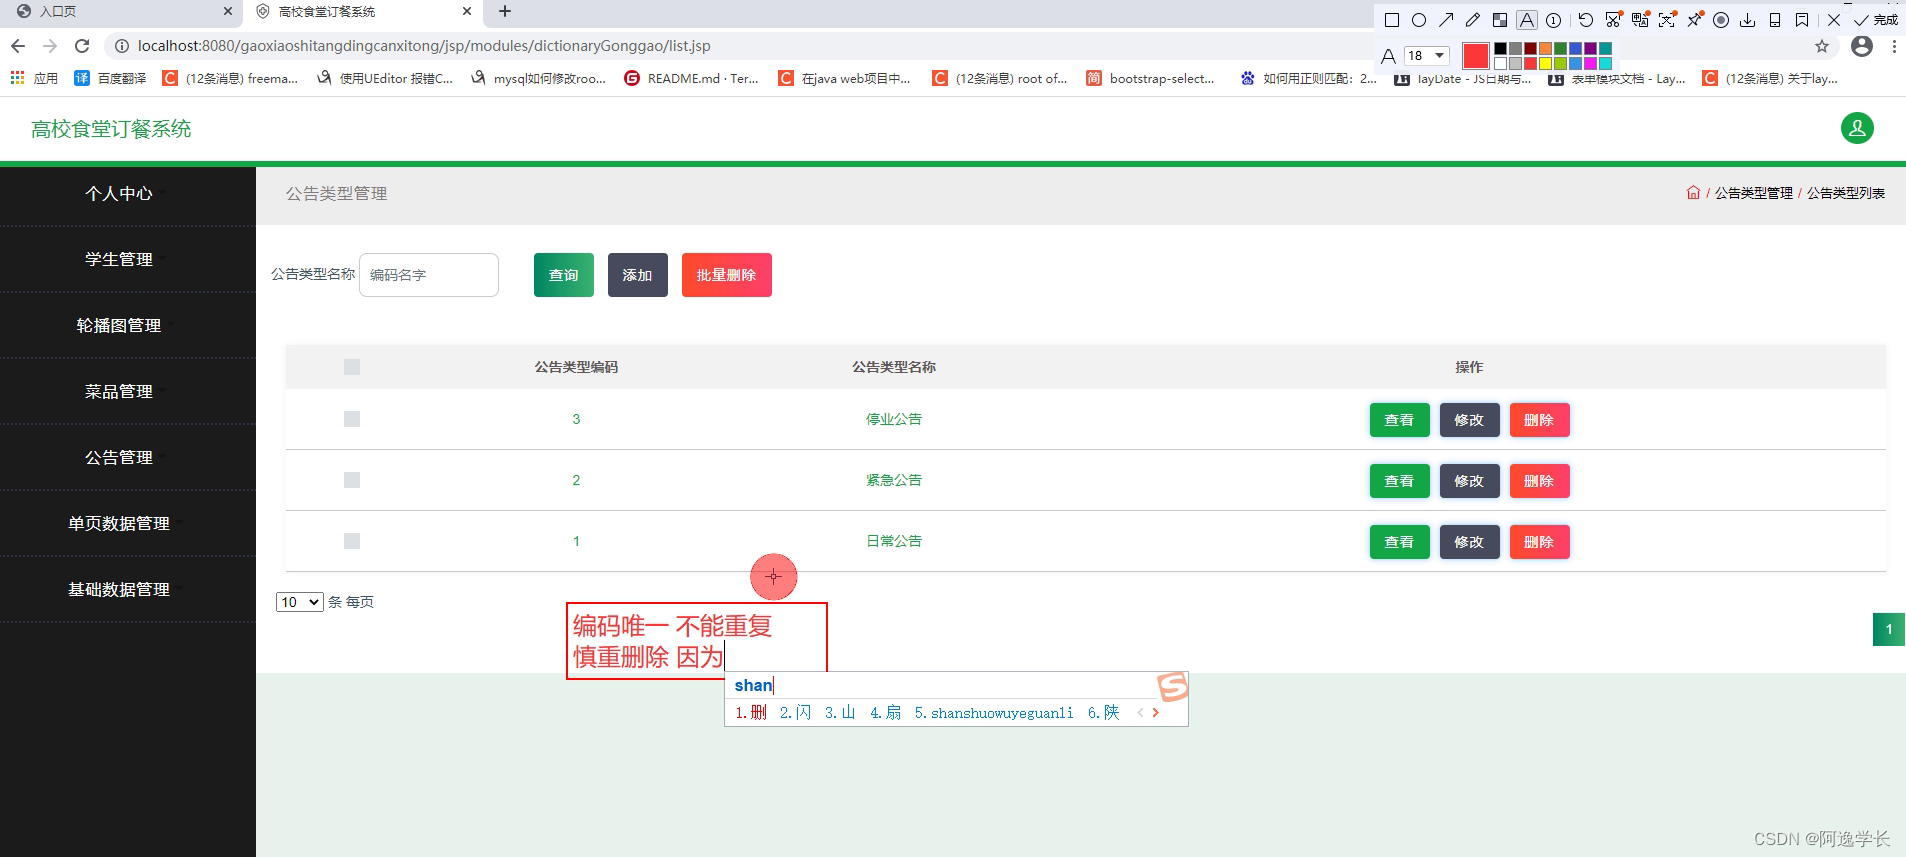Screen dimensions: 1906x857
Task: Pick the black color swatch
Action: pos(1500,48)
